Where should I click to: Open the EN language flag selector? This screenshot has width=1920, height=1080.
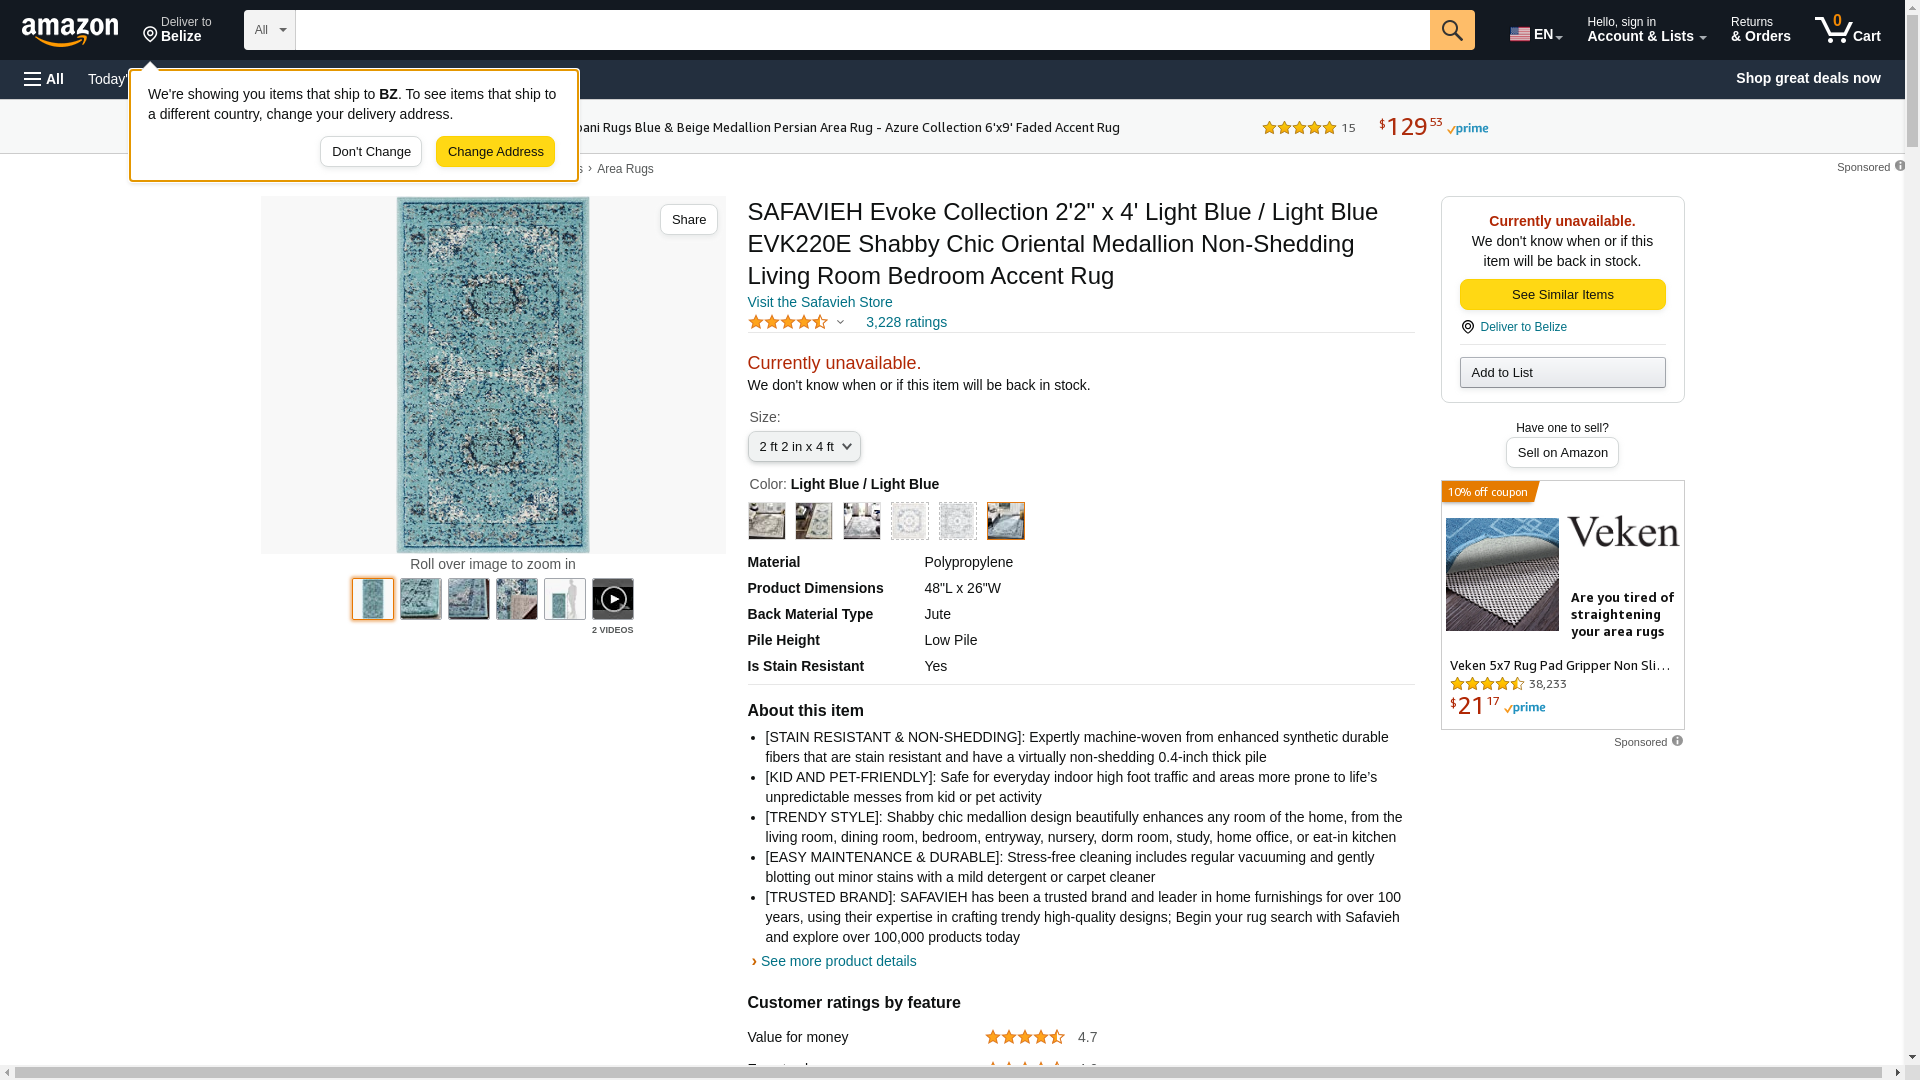(1535, 34)
